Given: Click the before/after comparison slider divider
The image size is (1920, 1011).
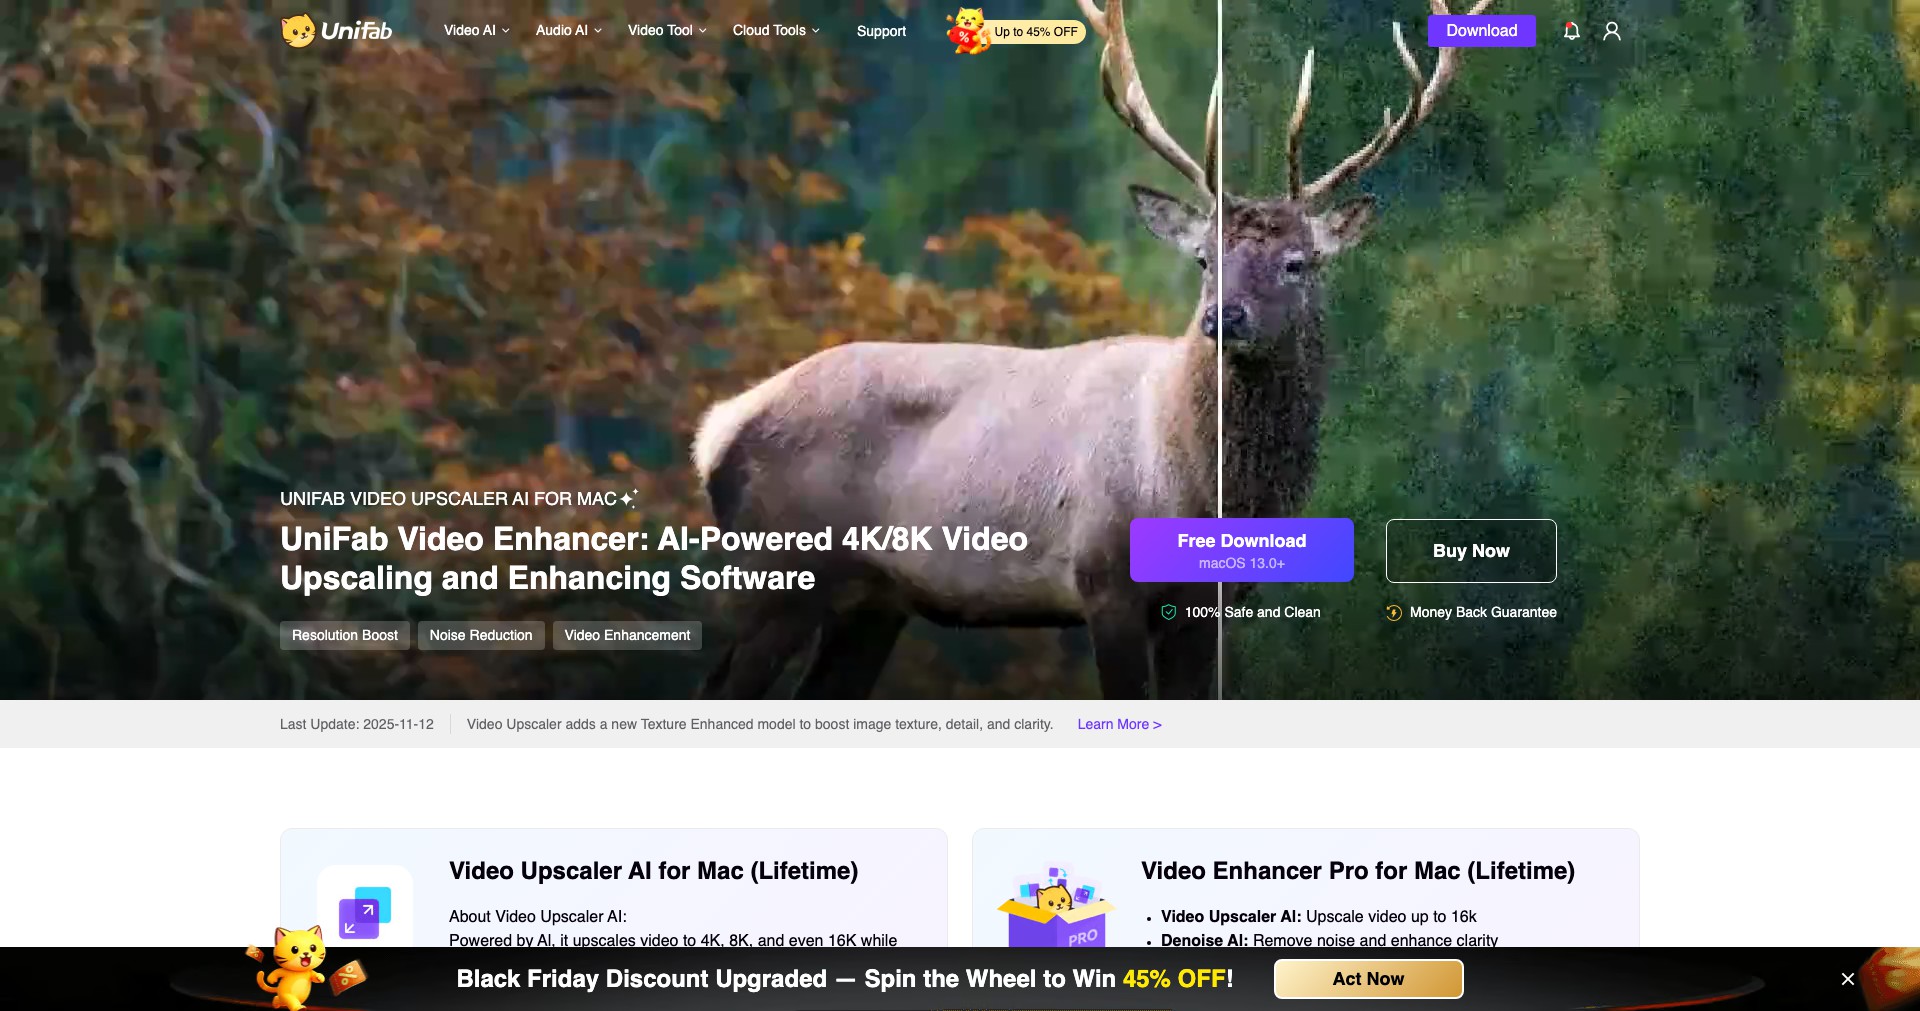Looking at the screenshot, I should tap(1220, 350).
